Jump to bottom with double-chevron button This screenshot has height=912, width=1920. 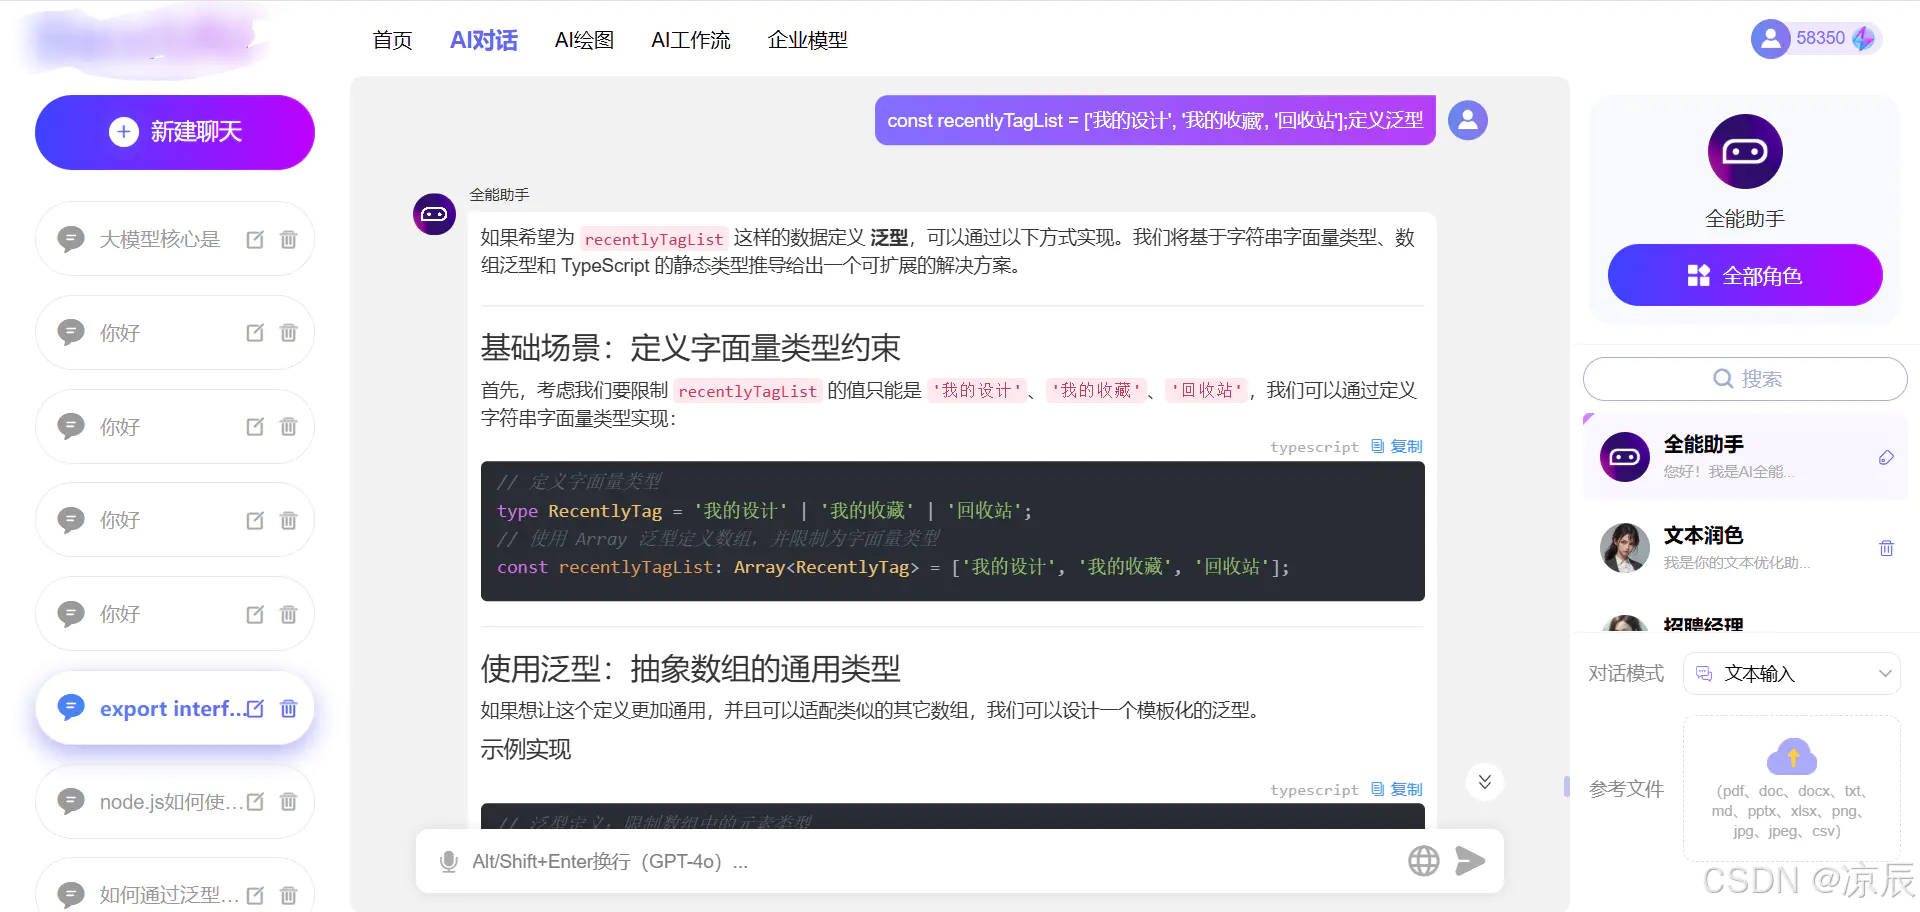click(x=1485, y=782)
